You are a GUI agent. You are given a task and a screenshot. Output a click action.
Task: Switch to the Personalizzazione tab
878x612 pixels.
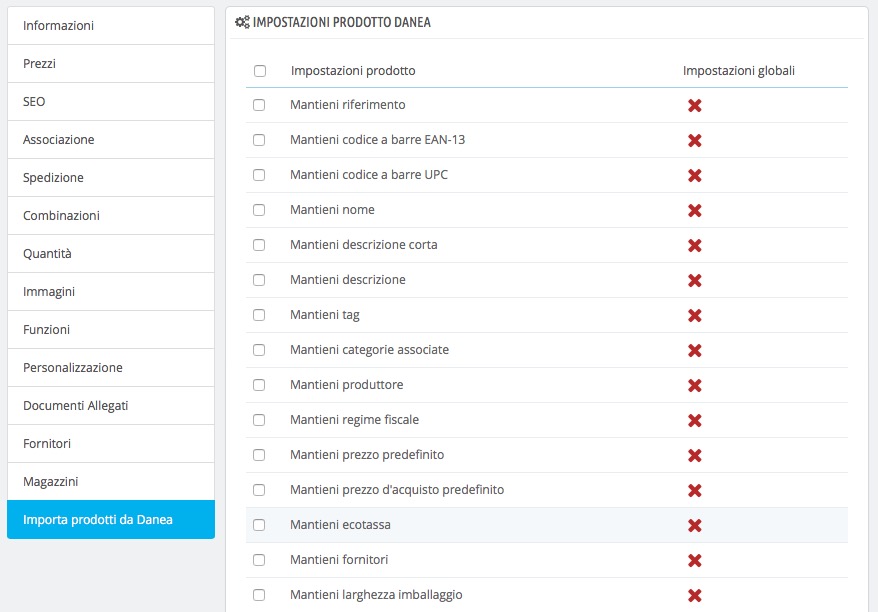[x=111, y=368]
